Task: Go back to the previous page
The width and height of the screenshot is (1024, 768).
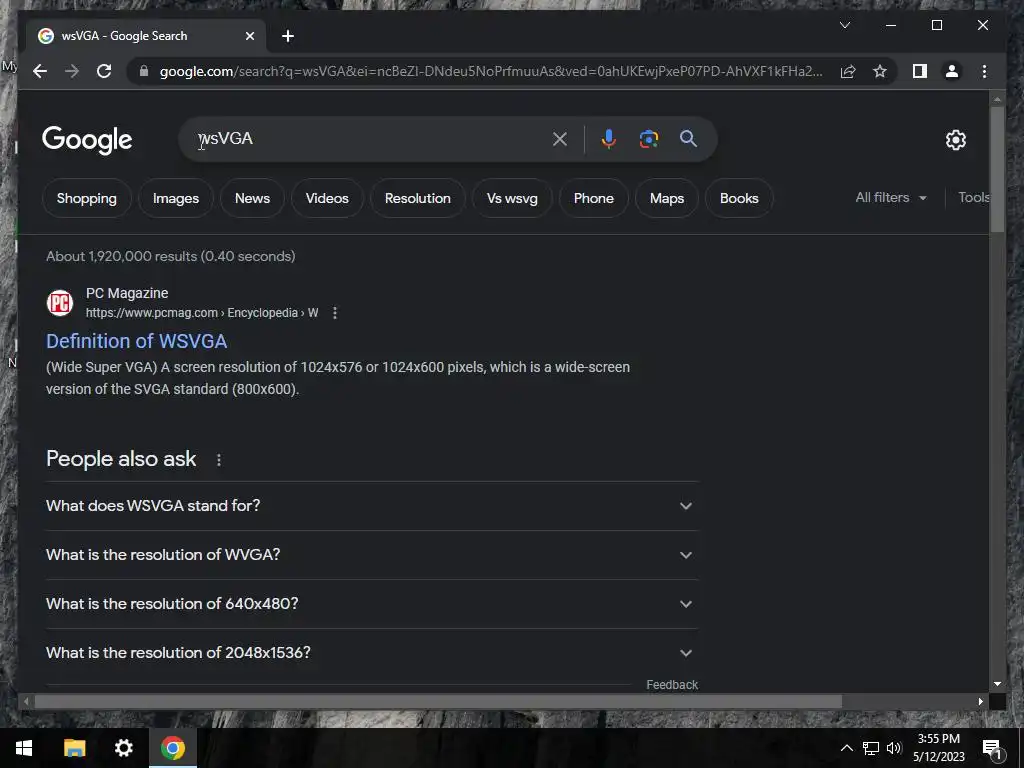Action: coord(40,71)
